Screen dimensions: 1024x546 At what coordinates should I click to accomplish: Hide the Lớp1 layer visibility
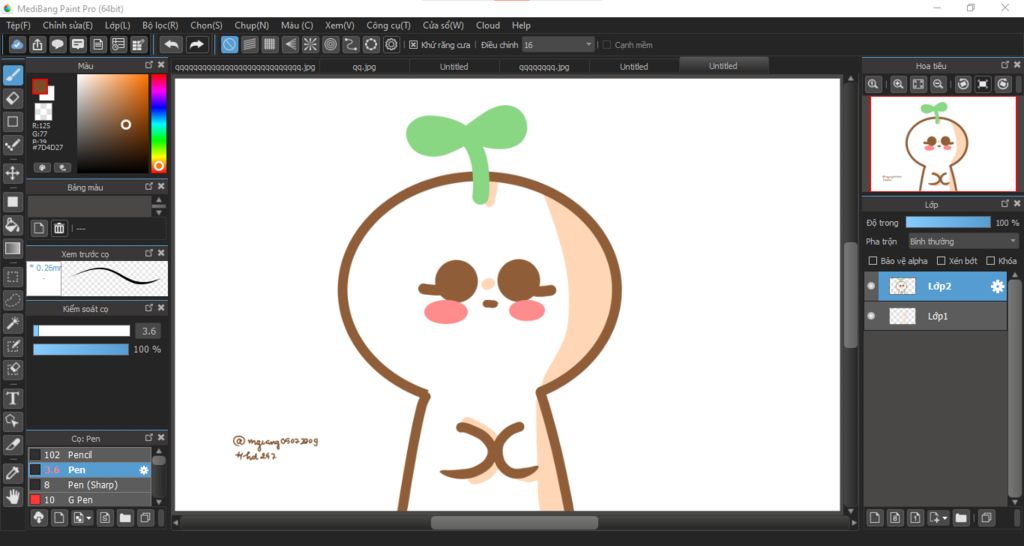[x=871, y=316]
